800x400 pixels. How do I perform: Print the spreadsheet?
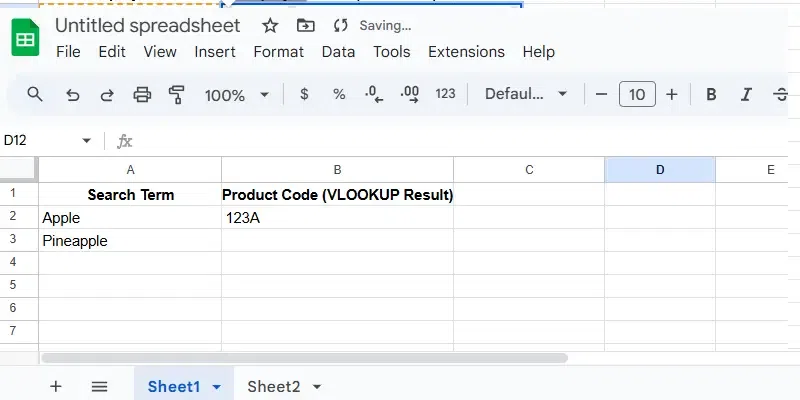coord(142,95)
